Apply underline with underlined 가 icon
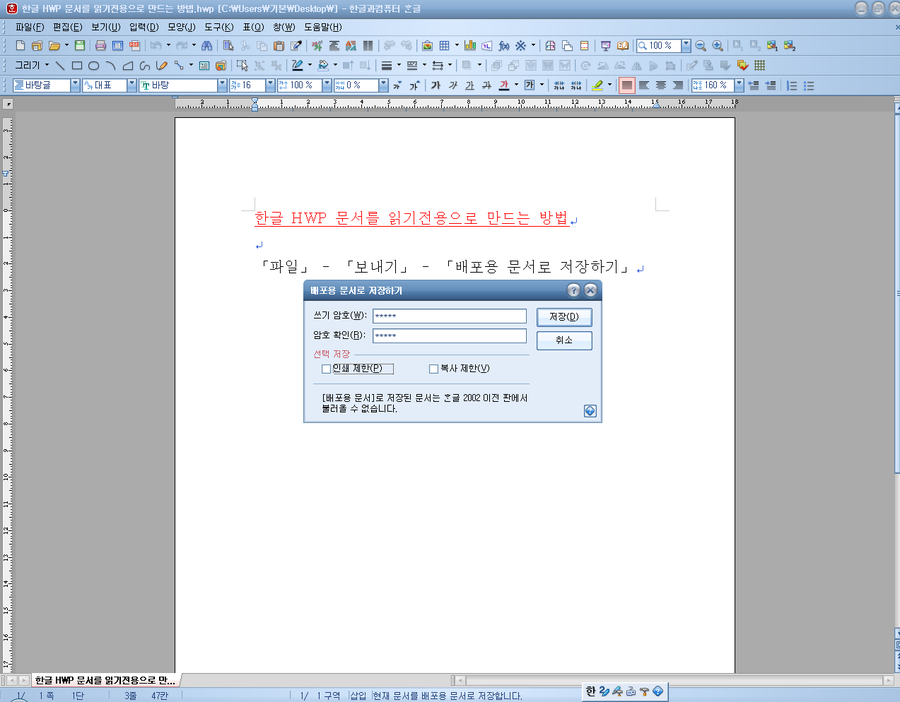Image resolution: width=900 pixels, height=702 pixels. (x=470, y=86)
